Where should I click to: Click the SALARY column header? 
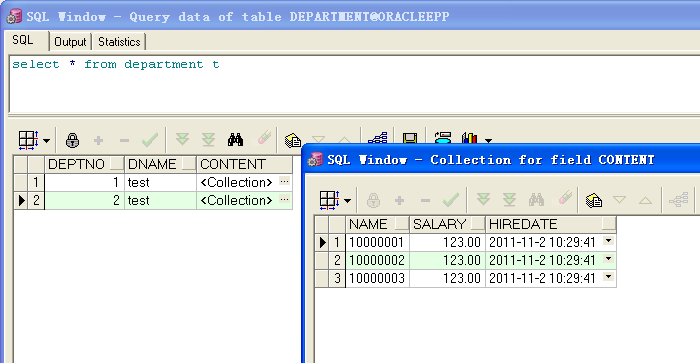click(448, 224)
